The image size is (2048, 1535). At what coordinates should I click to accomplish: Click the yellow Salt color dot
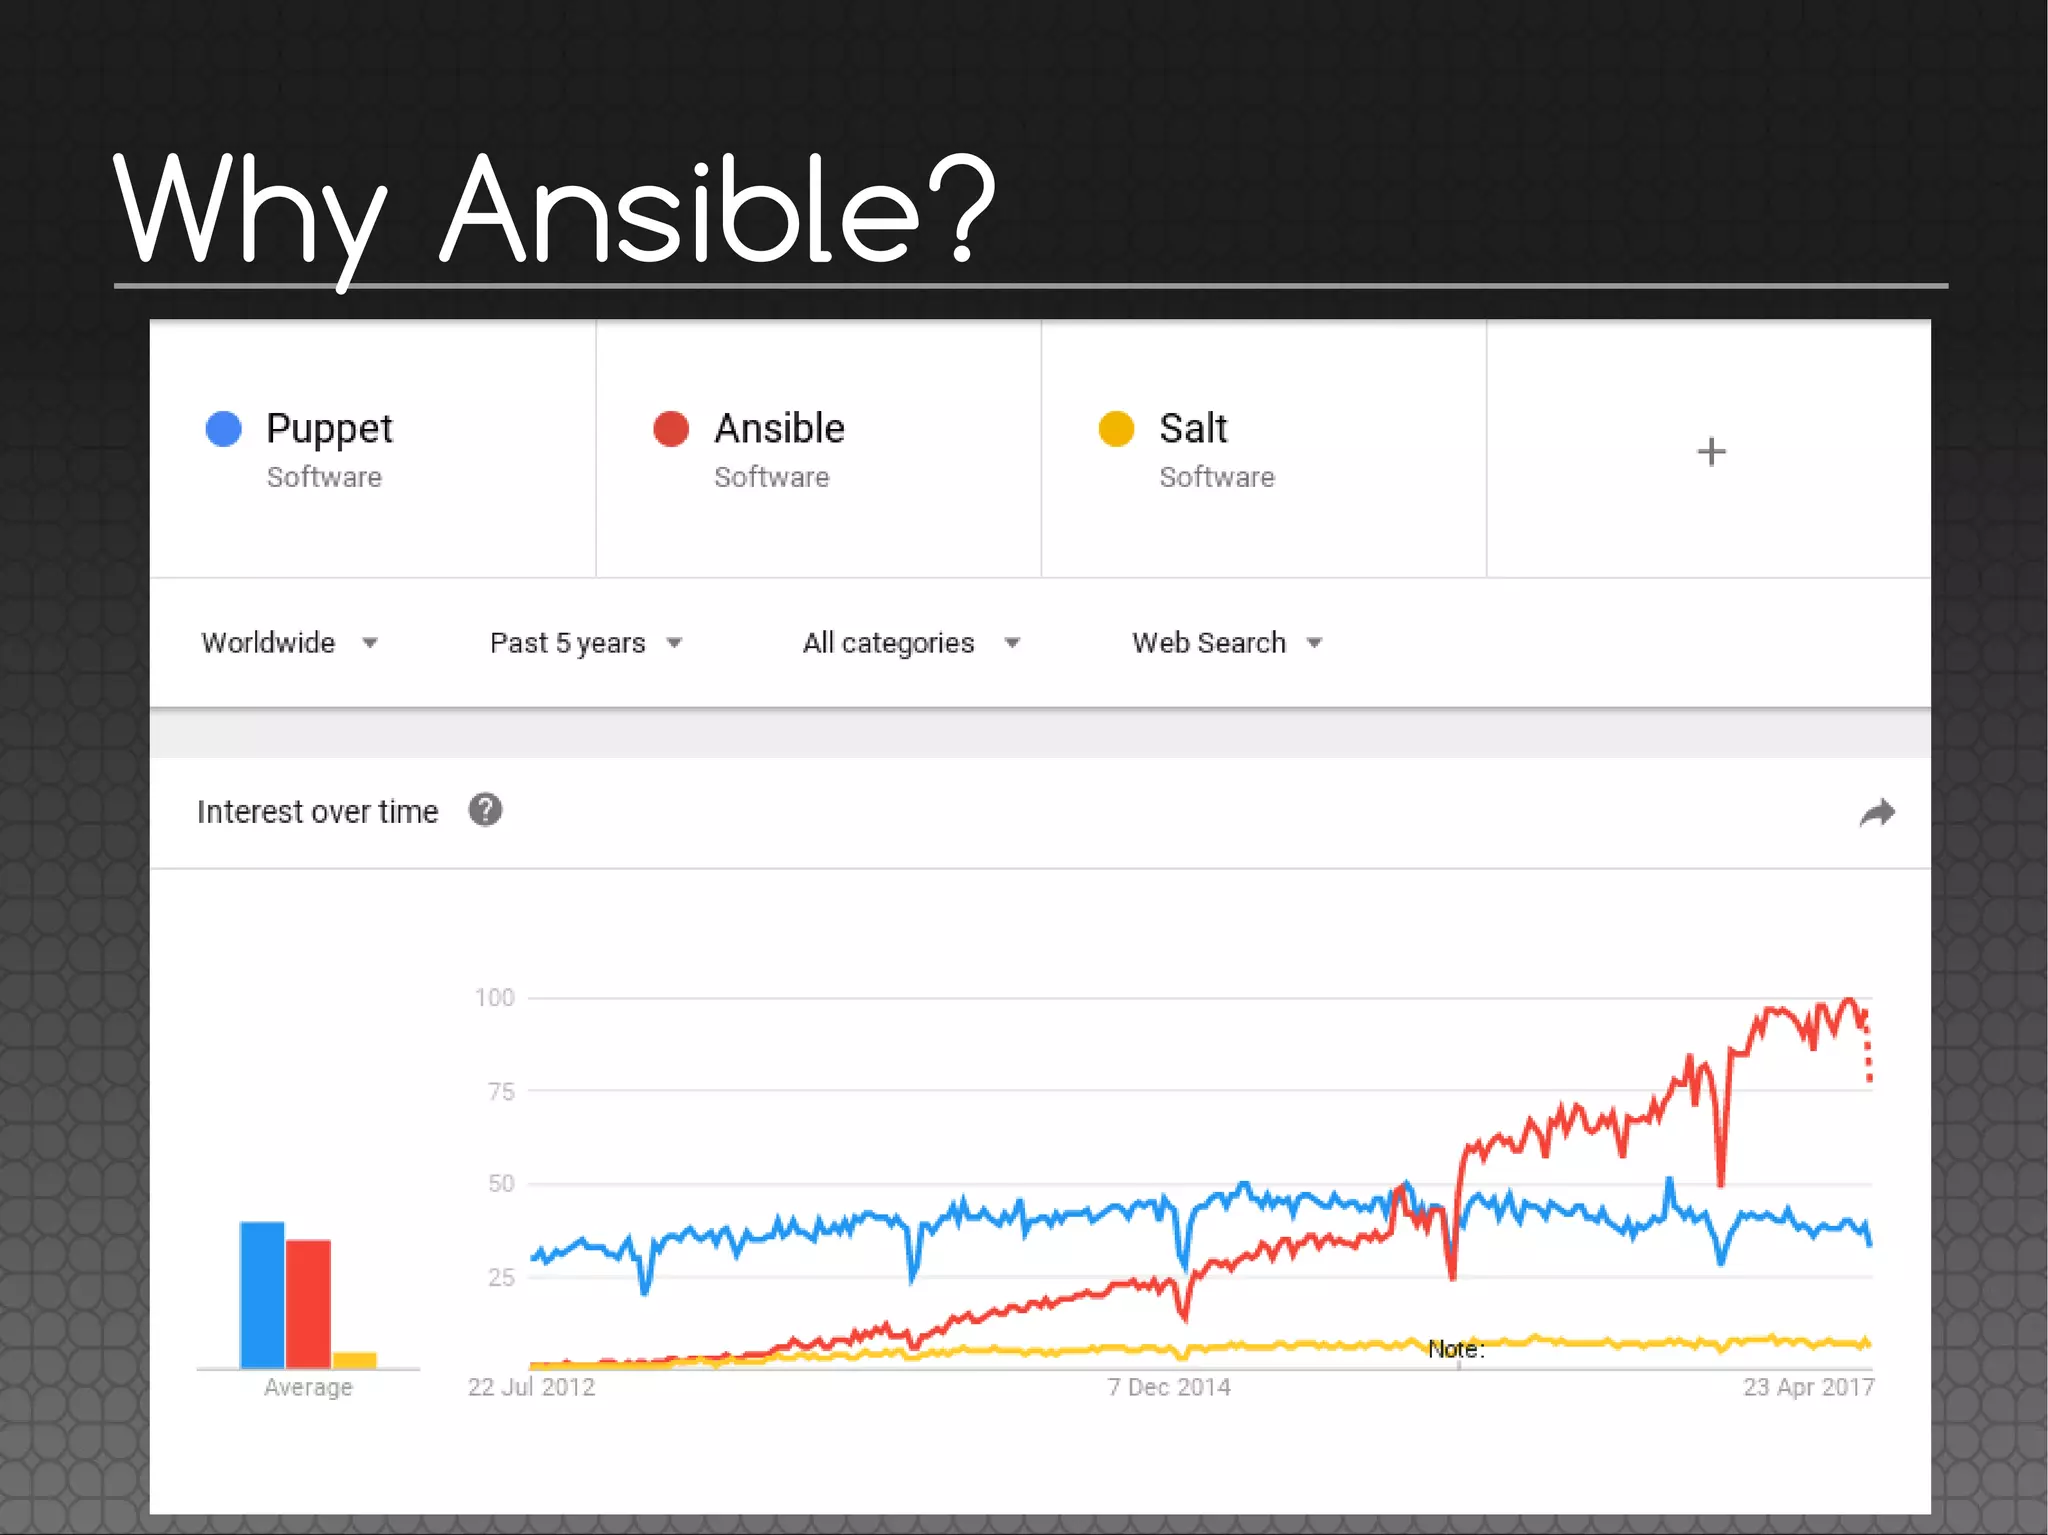tap(1116, 429)
